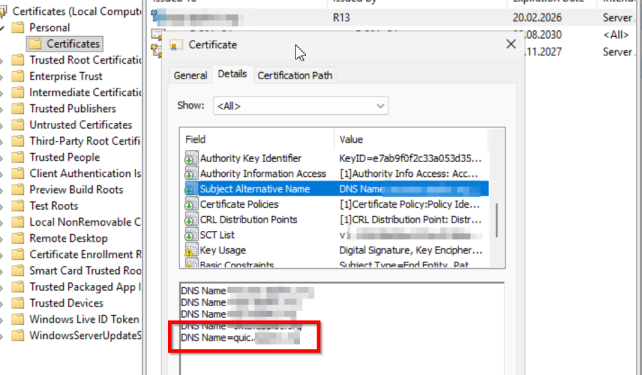642x375 pixels.
Task: Select Preview Build Roots folder
Action: (76, 190)
